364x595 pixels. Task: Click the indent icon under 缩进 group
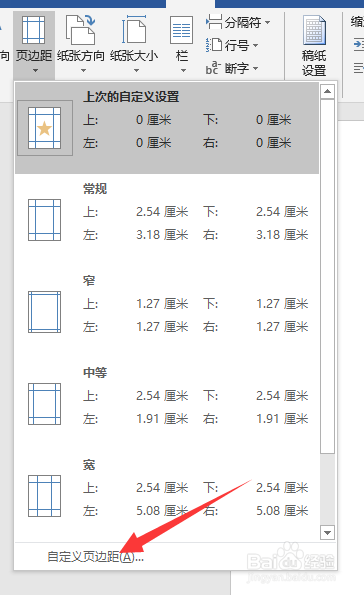coord(358,44)
